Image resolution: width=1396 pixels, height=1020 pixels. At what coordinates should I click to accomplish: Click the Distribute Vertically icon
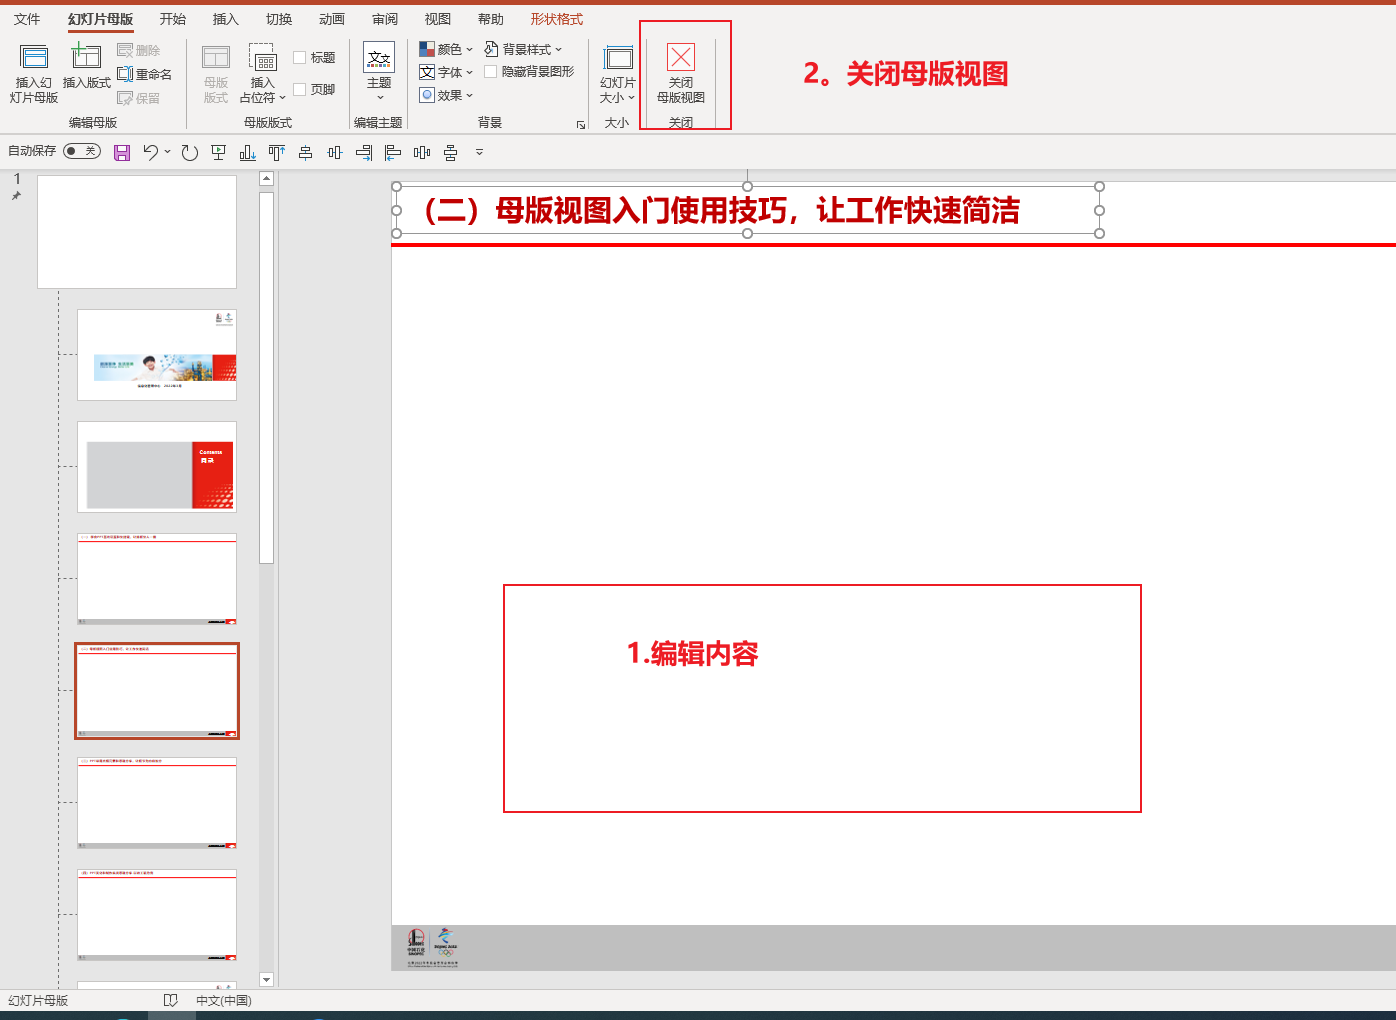coord(451,152)
